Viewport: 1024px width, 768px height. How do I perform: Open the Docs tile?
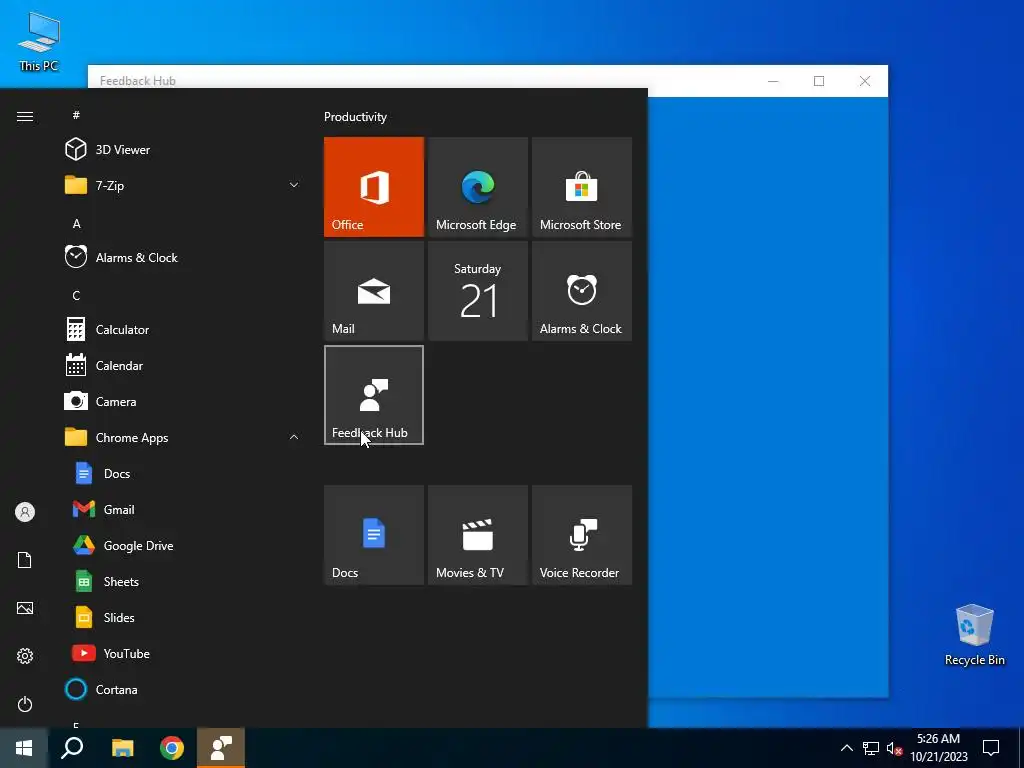click(x=374, y=535)
